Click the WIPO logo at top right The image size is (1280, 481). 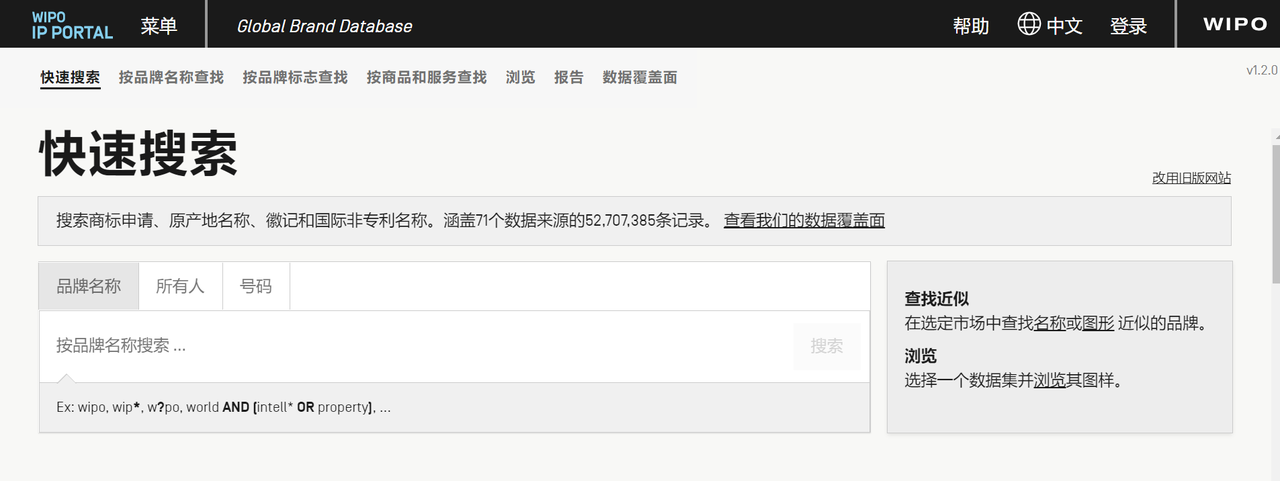1234,25
